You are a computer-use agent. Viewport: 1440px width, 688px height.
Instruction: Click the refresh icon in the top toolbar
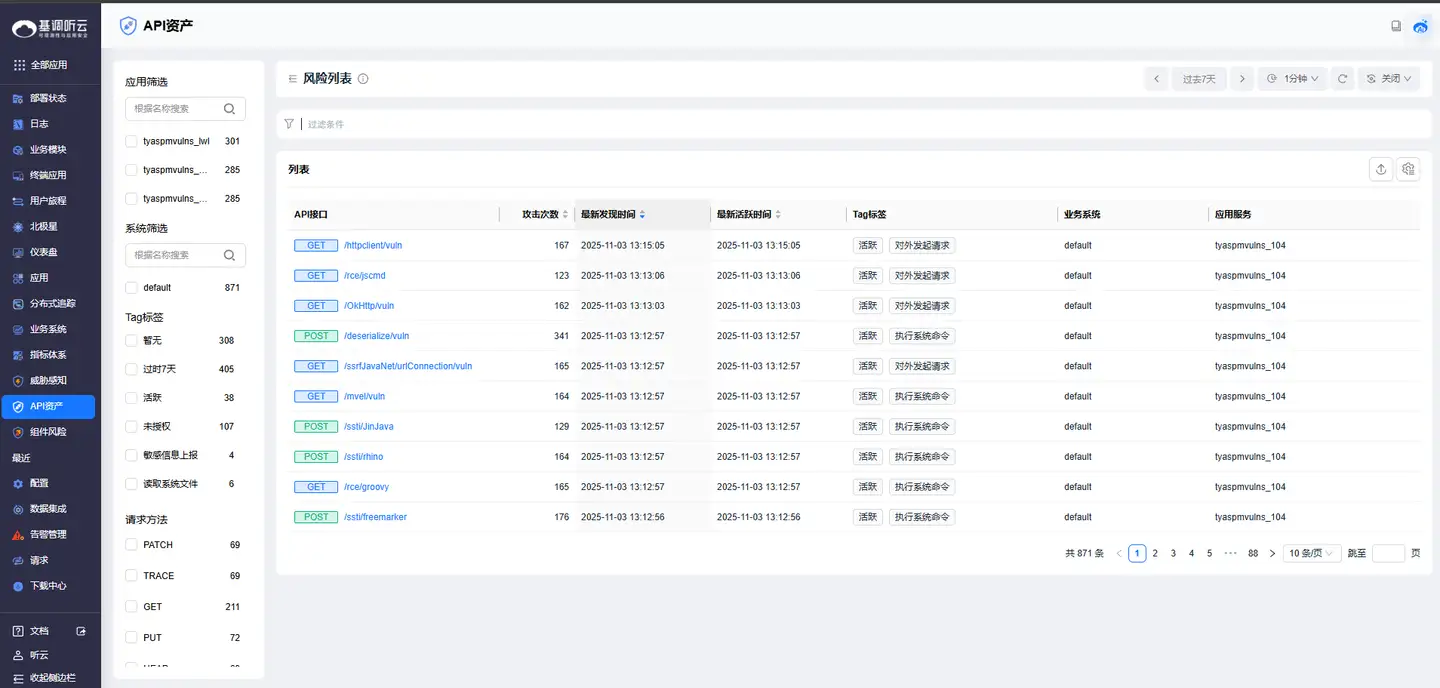[x=1343, y=79]
